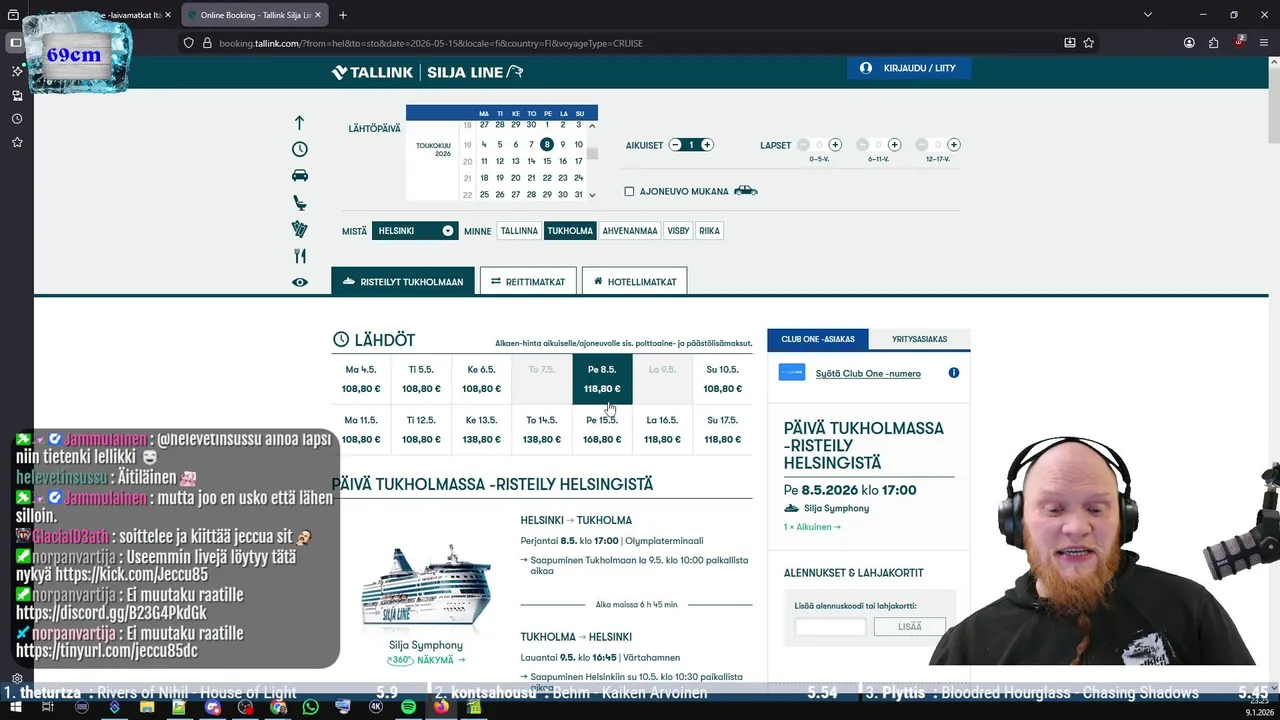Click the eye icon in booking sidebar

tap(300, 283)
